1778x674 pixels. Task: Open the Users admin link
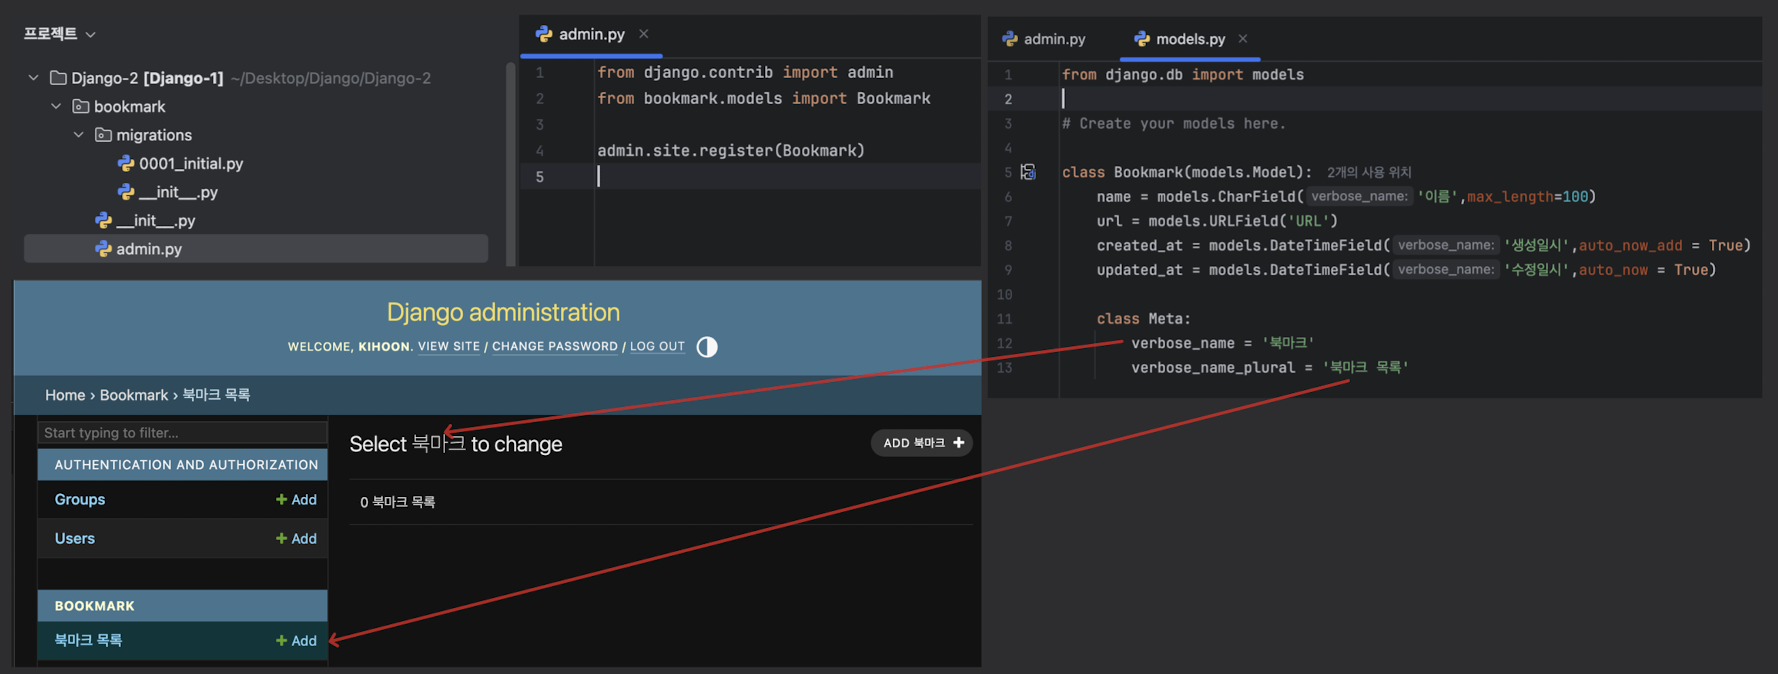75,538
